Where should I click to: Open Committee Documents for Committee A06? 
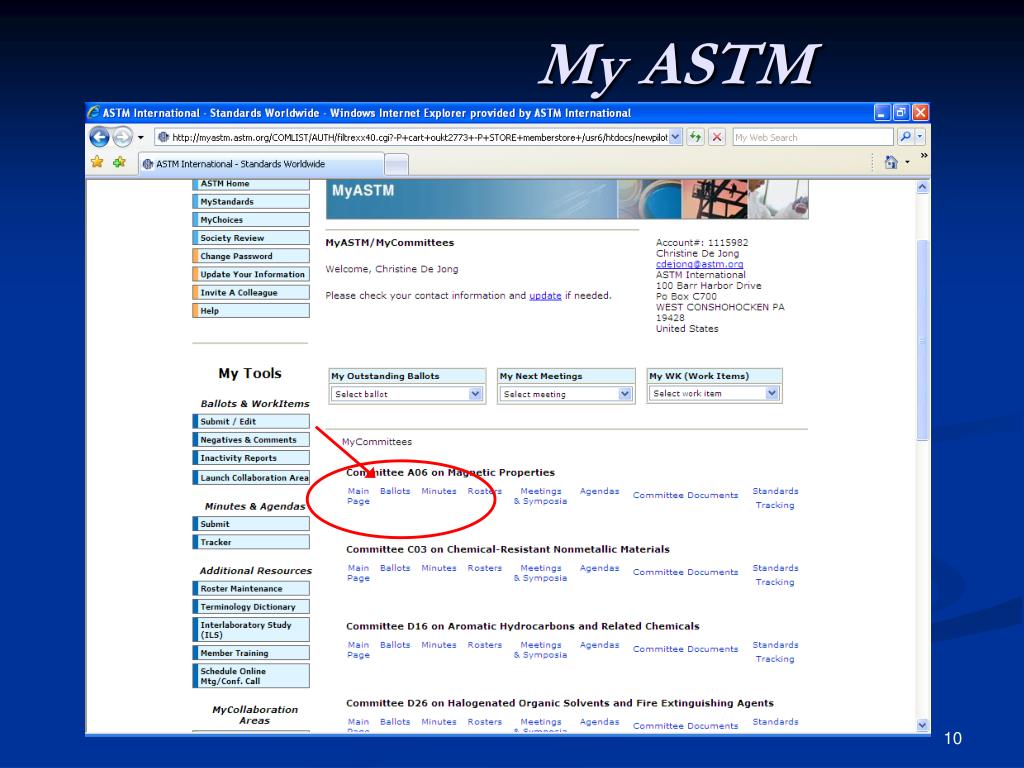pyautogui.click(x=685, y=495)
